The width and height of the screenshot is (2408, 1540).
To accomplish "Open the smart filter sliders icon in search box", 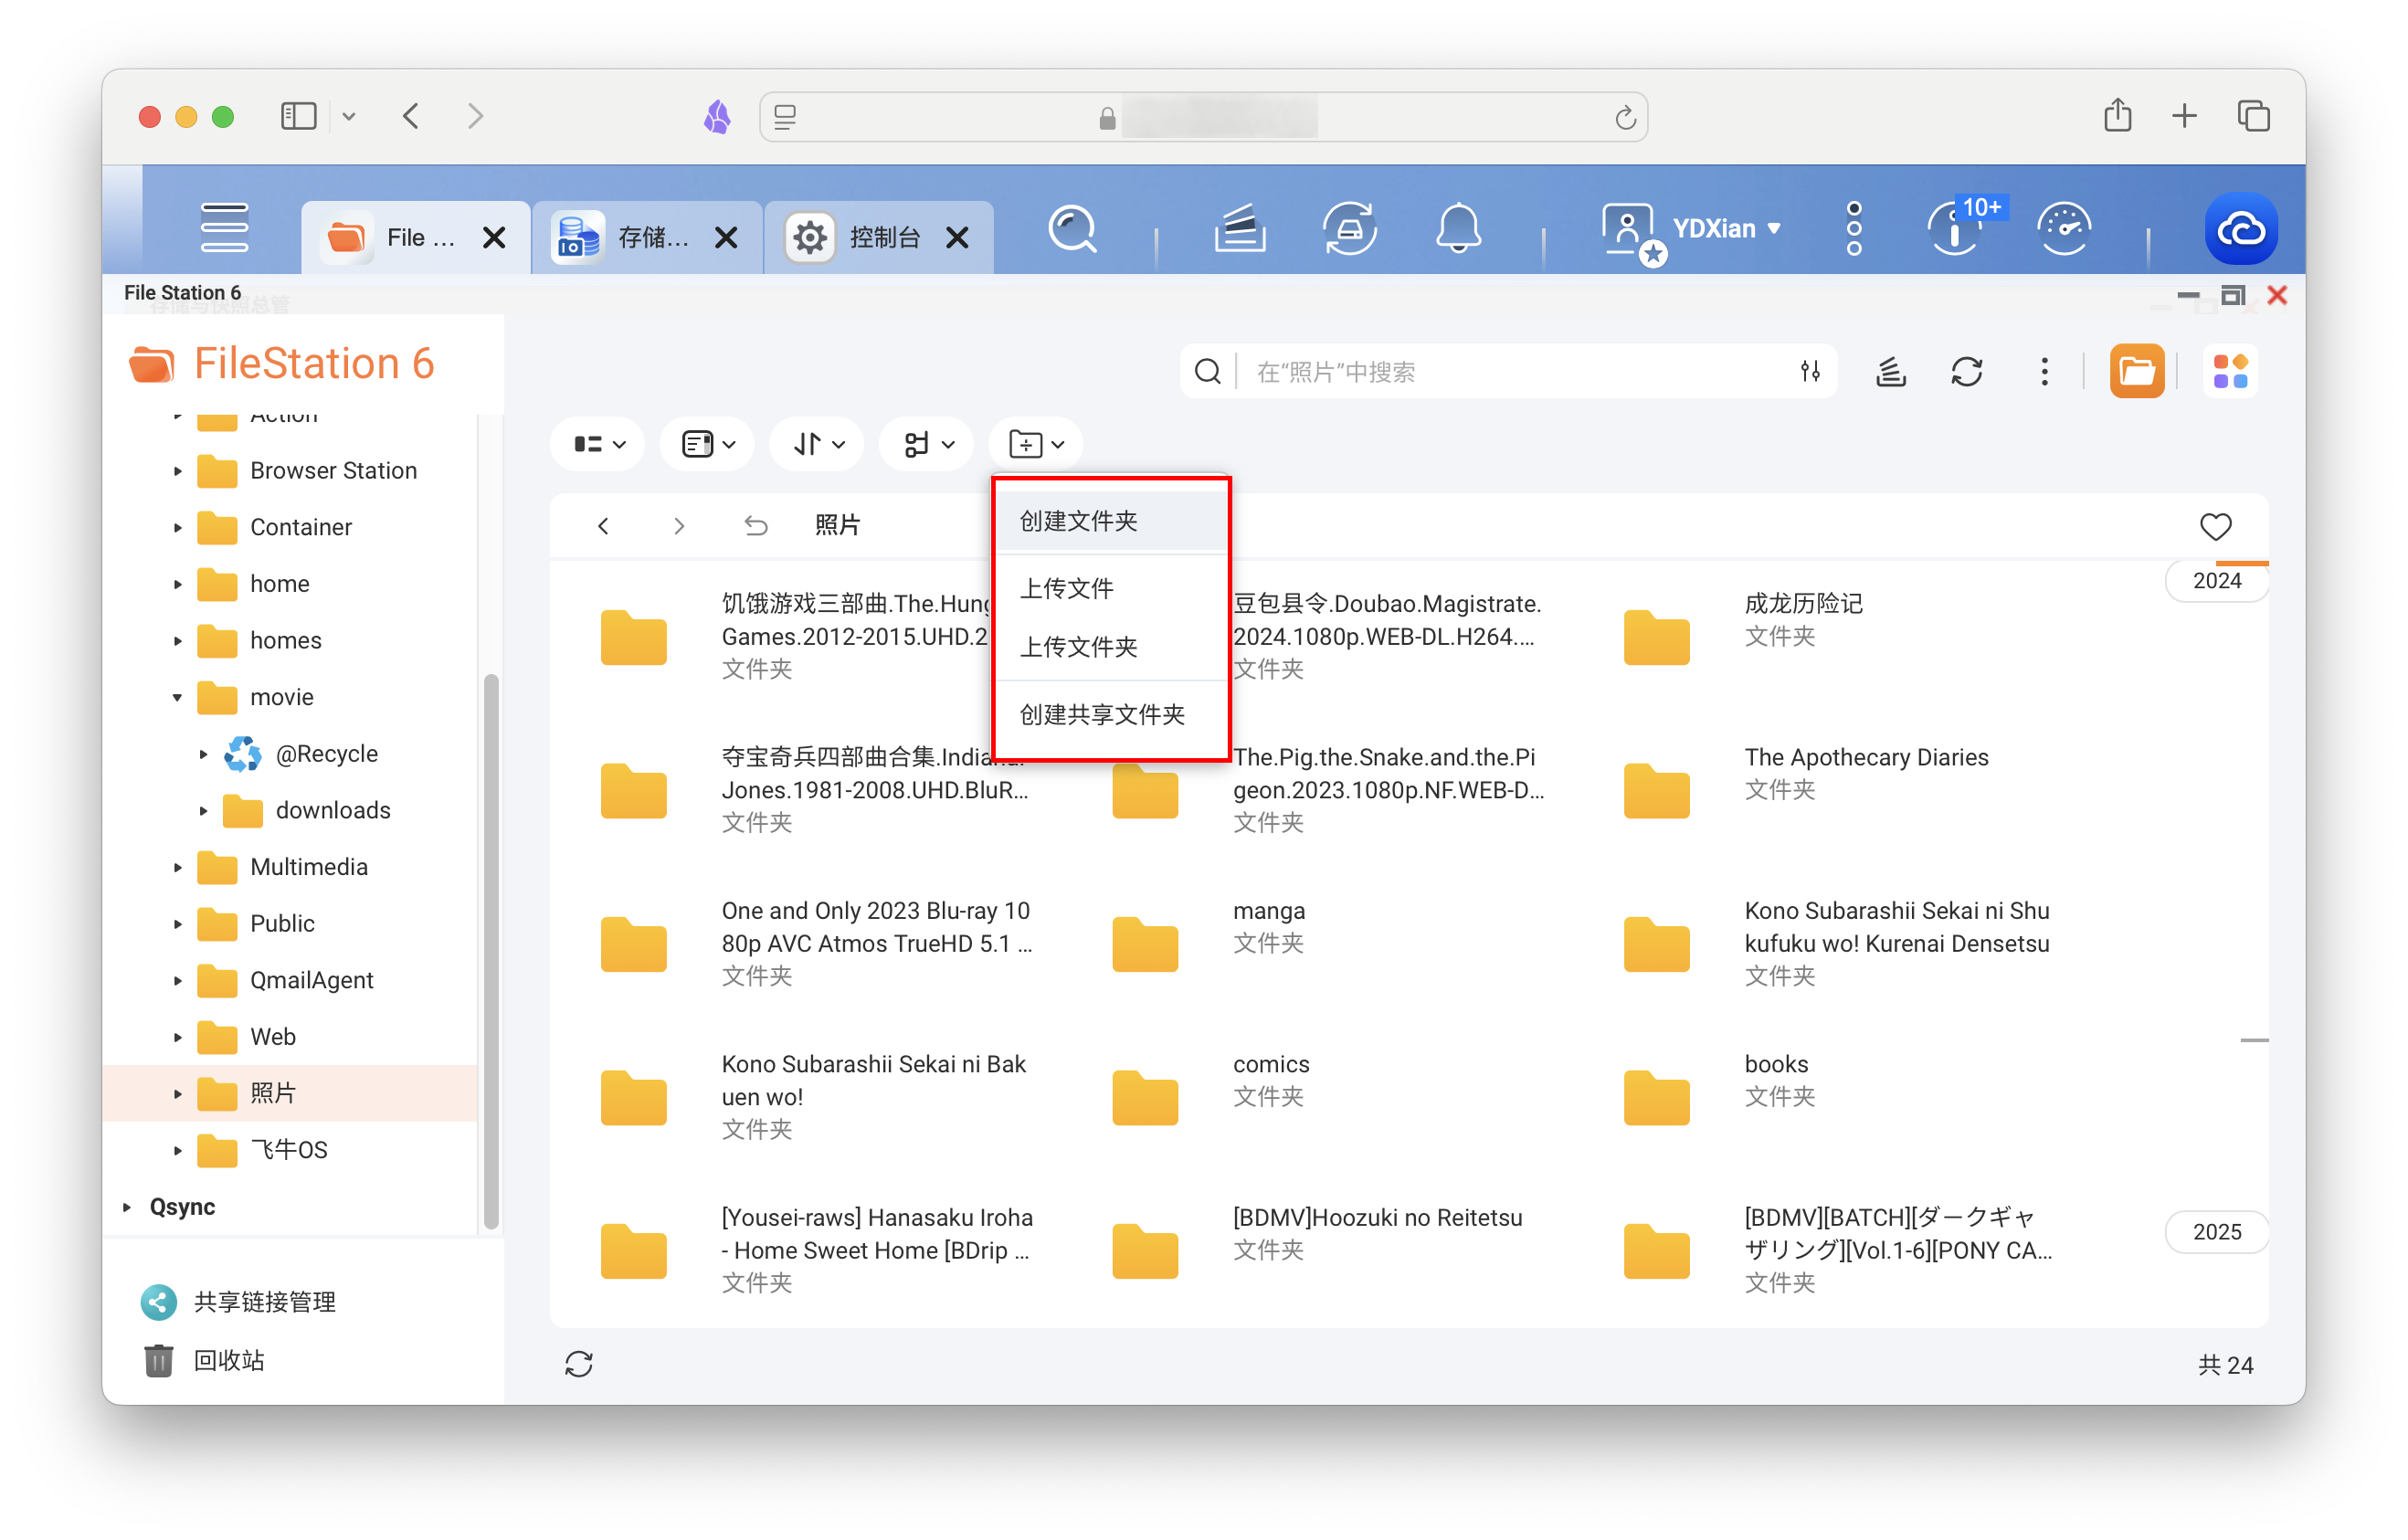I will point(1809,372).
